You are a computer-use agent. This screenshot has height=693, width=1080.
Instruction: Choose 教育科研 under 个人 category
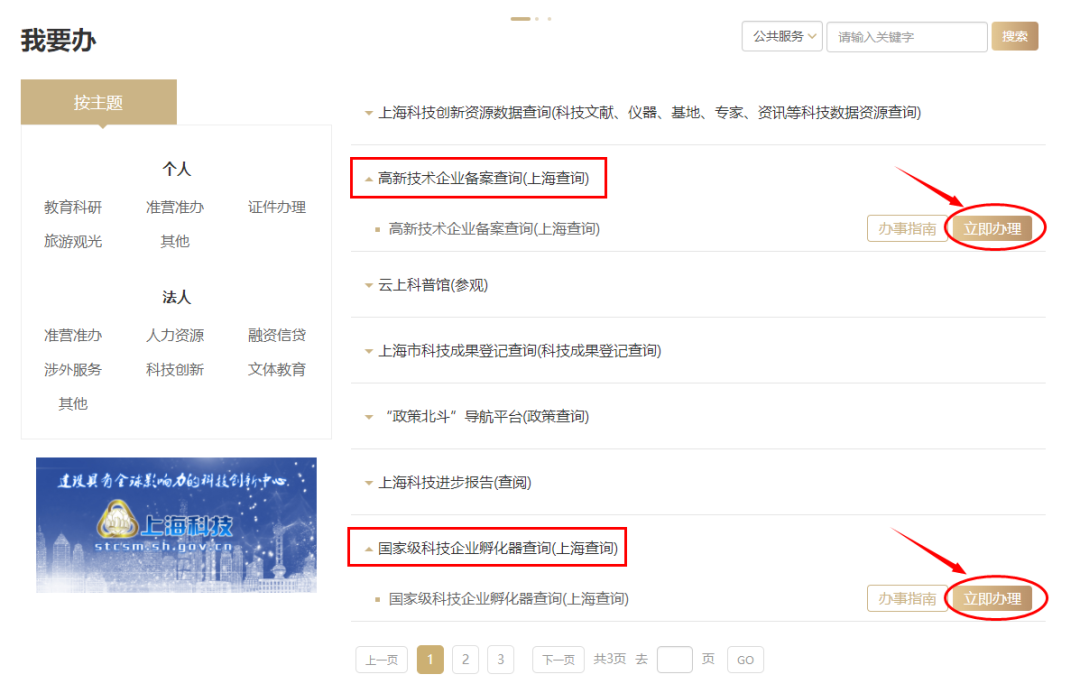click(73, 207)
